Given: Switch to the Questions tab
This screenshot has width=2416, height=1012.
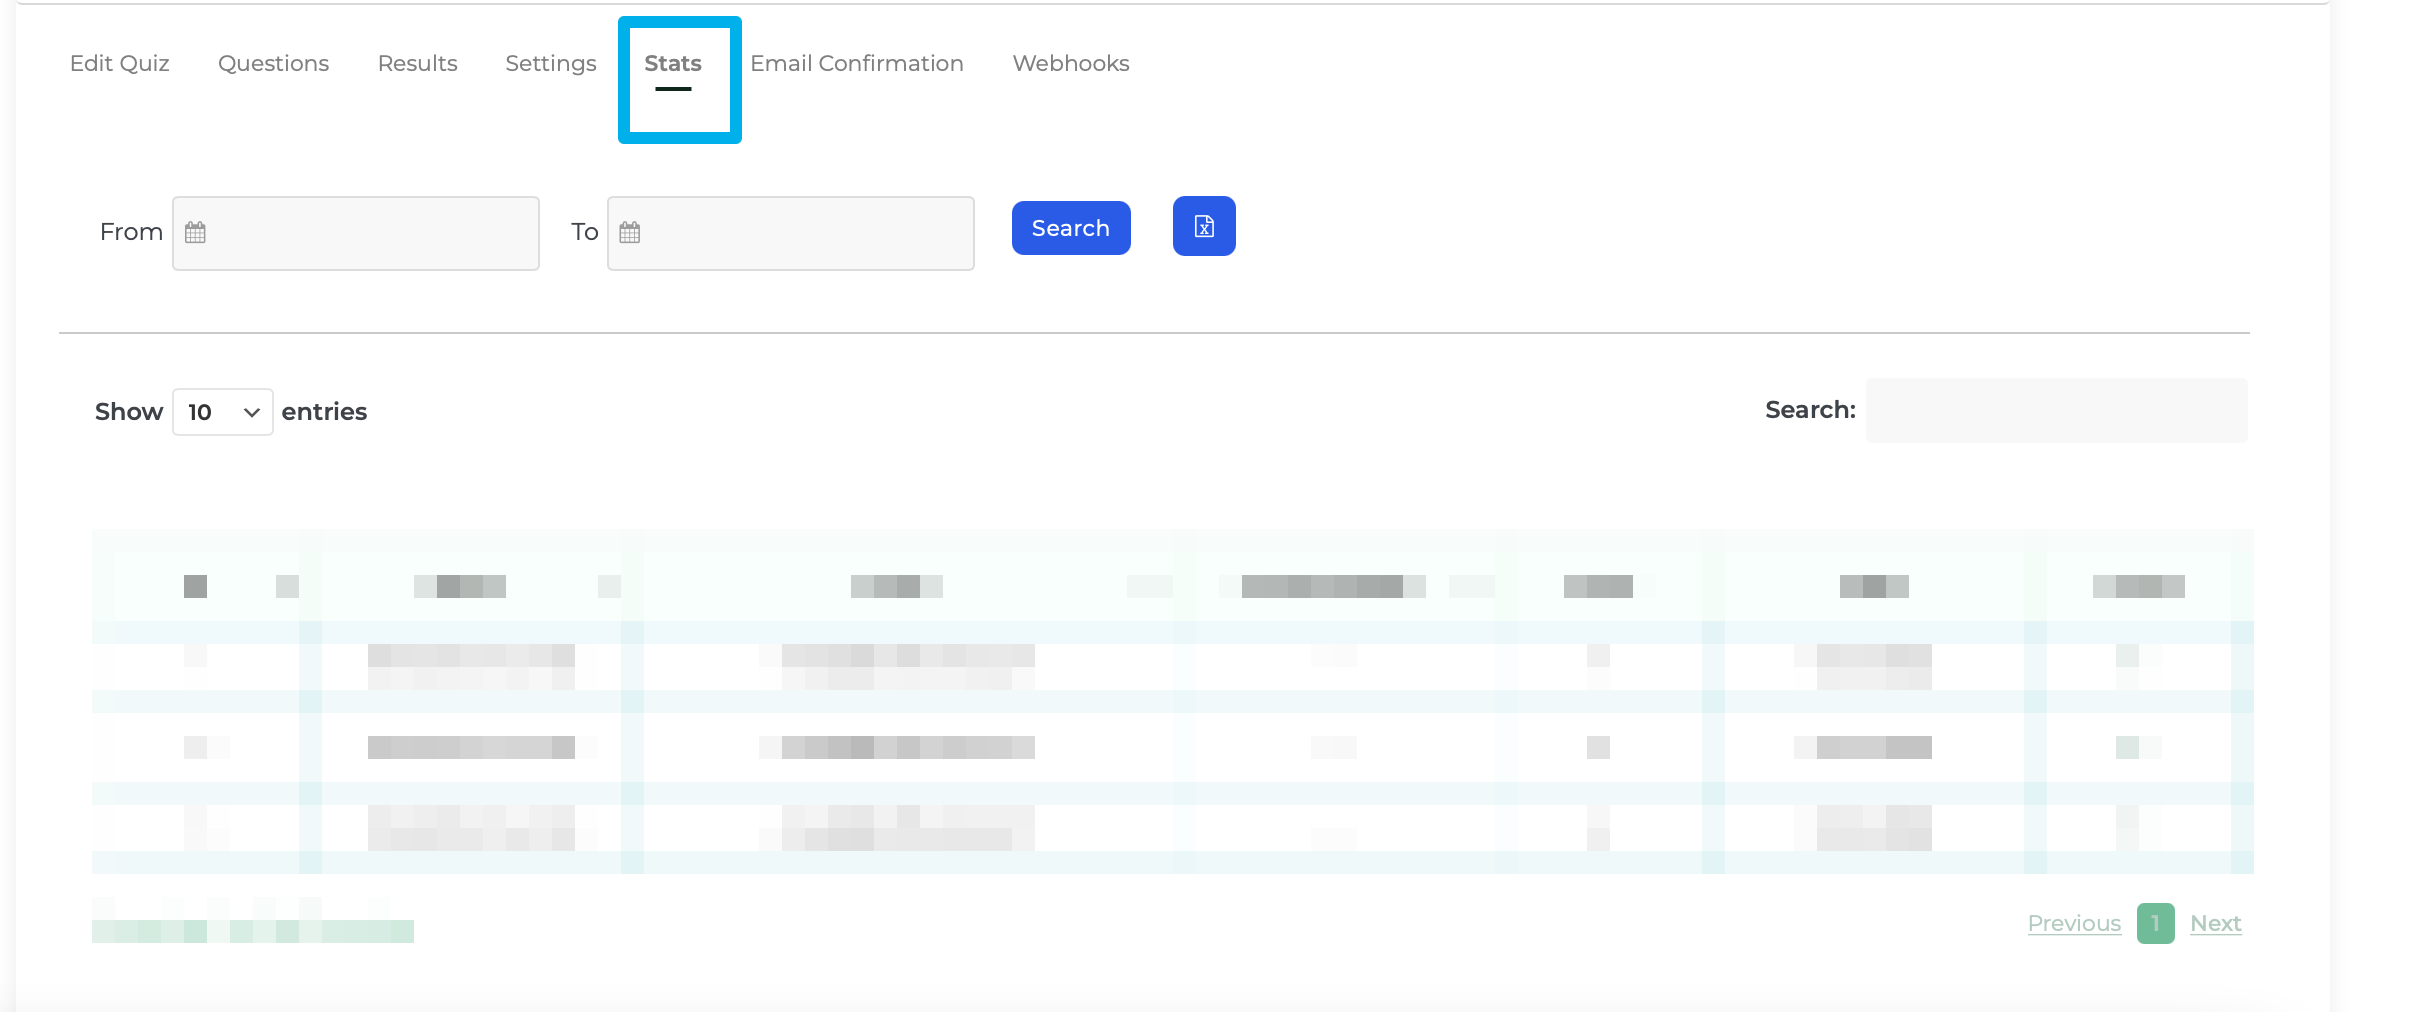Looking at the screenshot, I should pyautogui.click(x=273, y=63).
